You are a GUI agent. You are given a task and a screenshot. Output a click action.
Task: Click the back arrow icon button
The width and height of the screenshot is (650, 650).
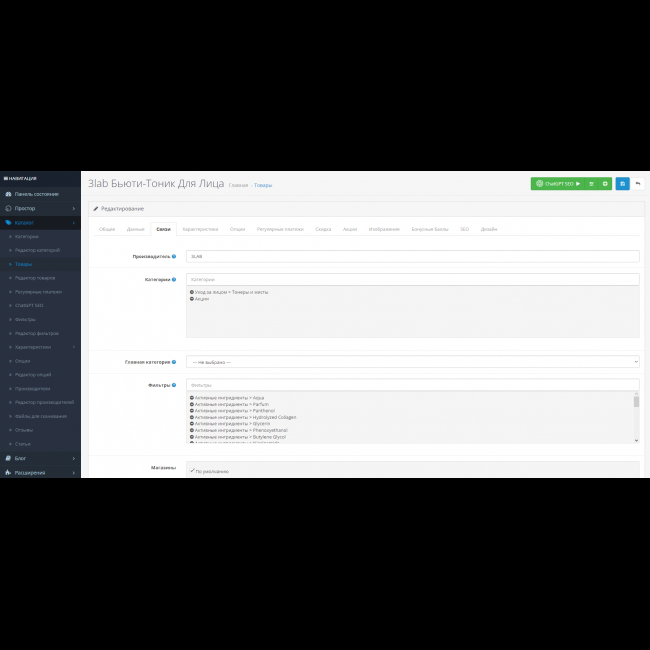point(637,184)
